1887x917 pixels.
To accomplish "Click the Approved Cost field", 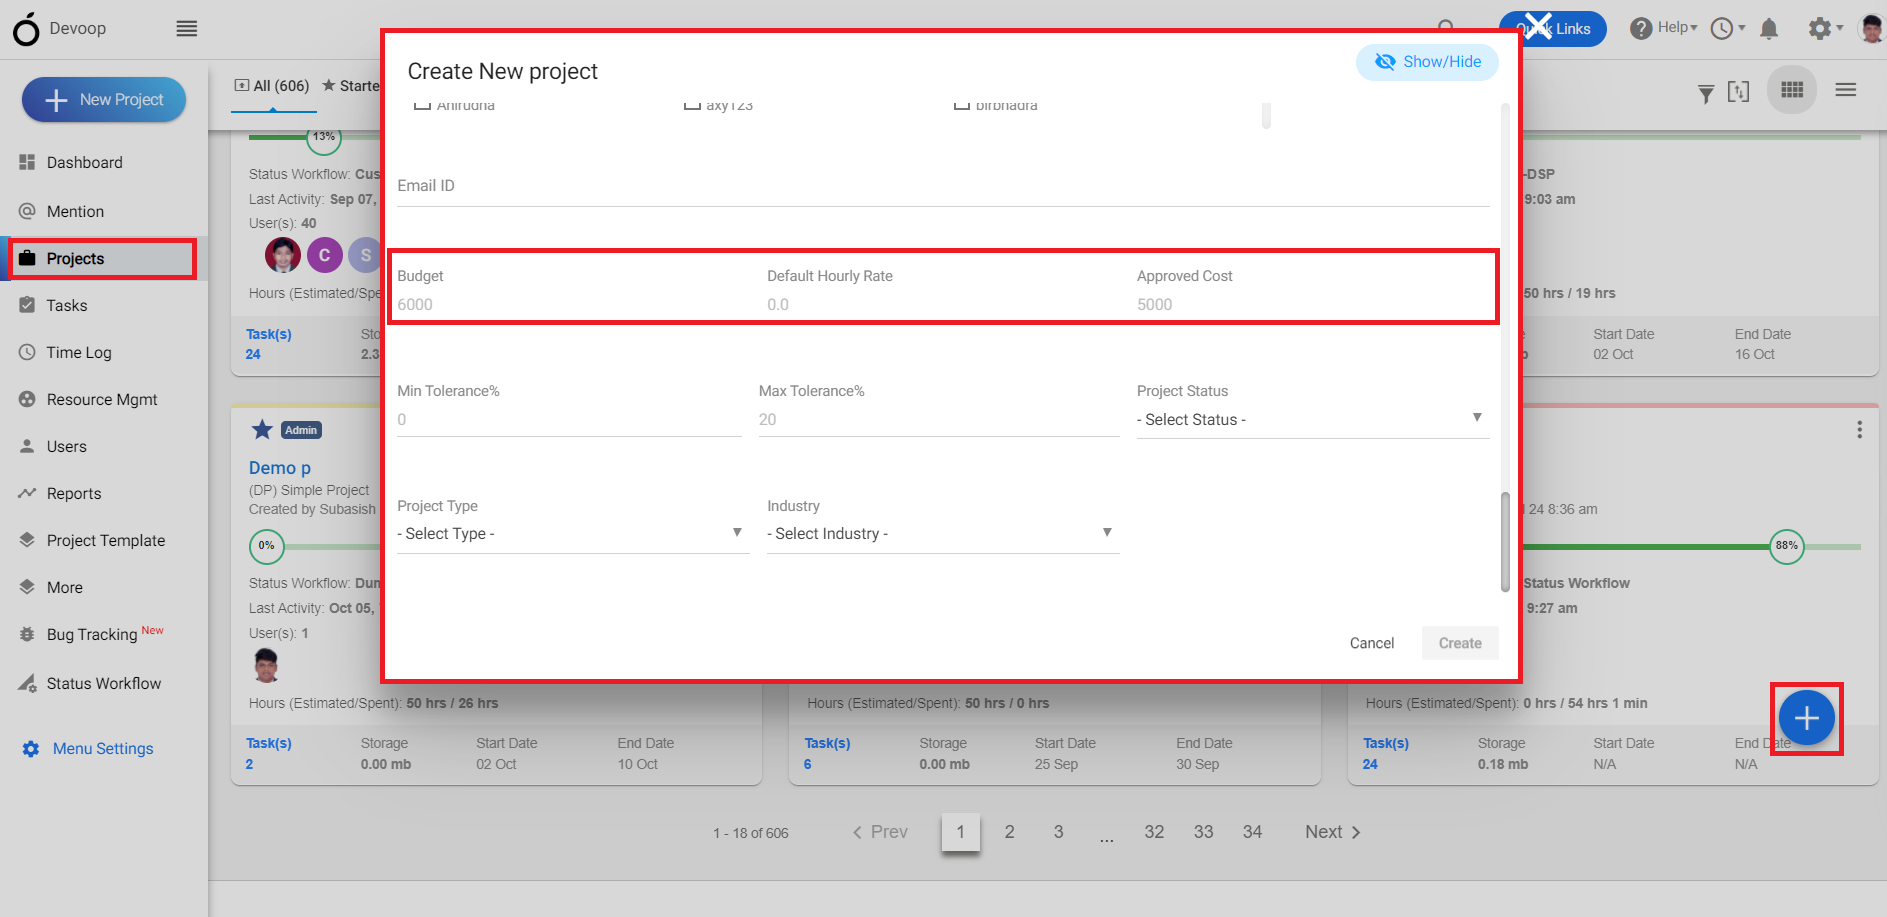I will click(x=1313, y=304).
